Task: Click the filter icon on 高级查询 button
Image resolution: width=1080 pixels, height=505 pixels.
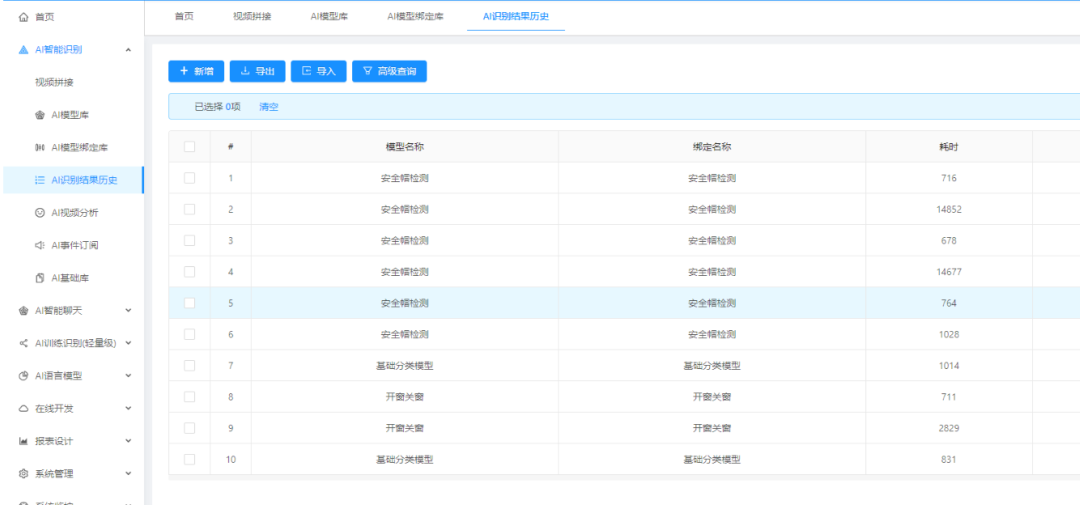Action: click(368, 71)
